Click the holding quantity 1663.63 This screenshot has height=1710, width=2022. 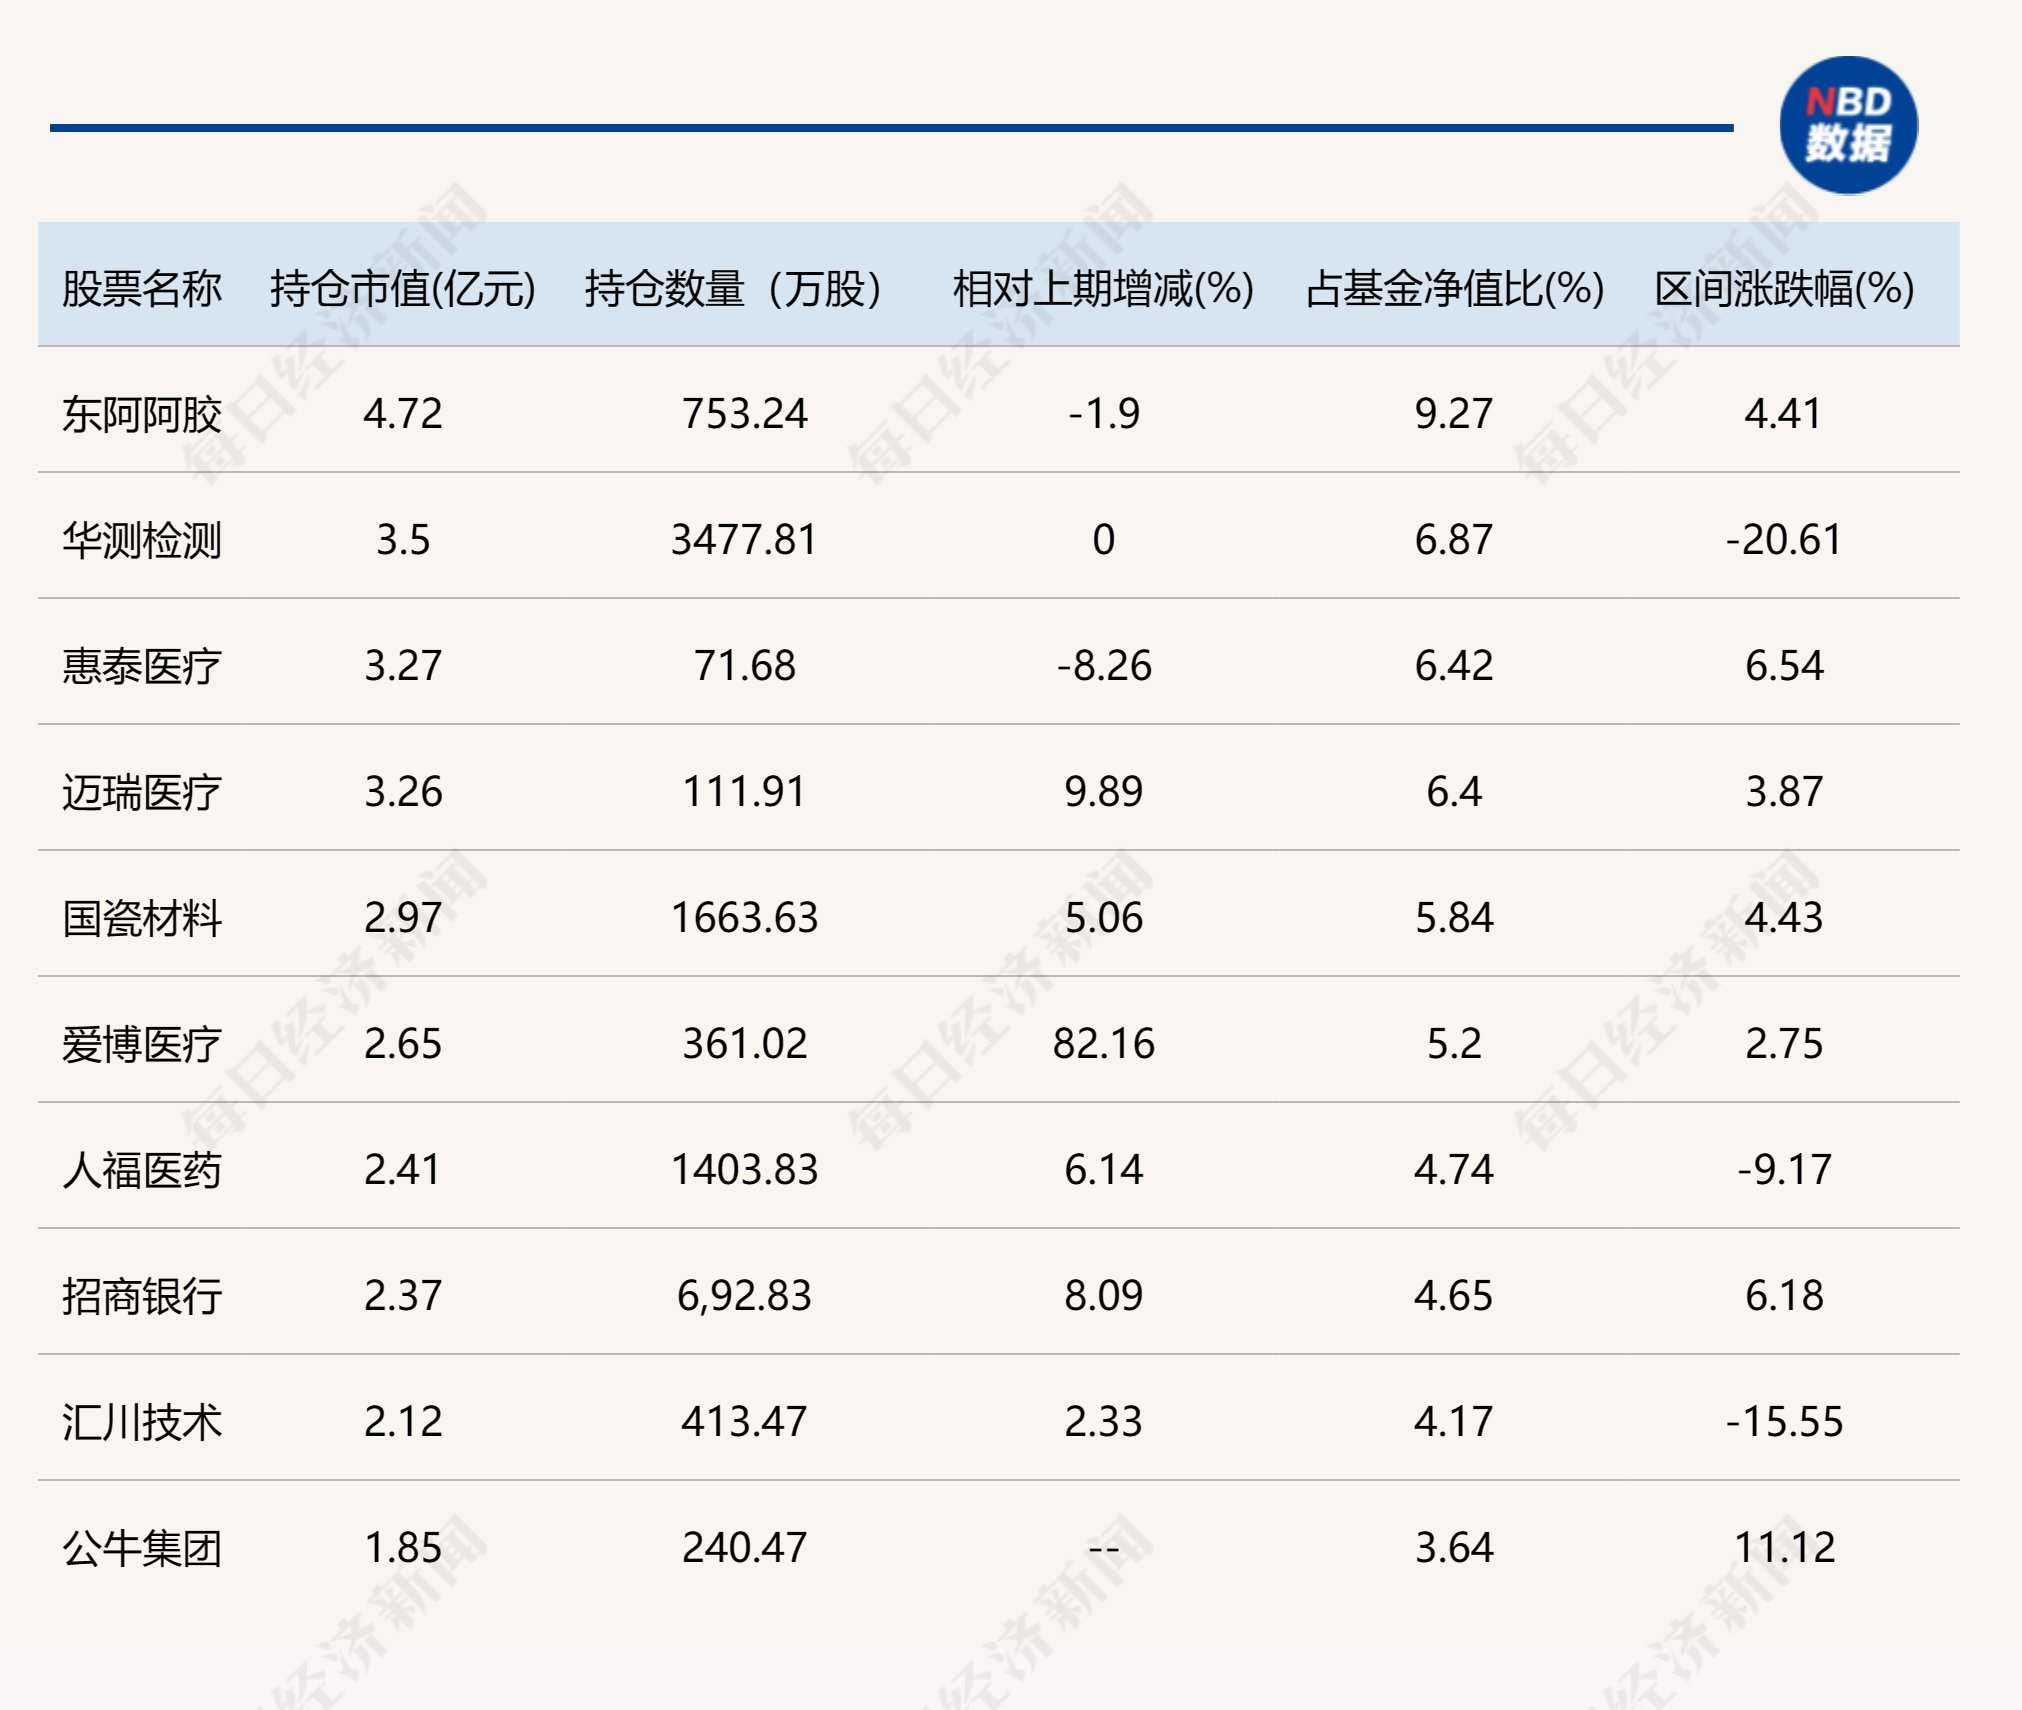tap(744, 918)
